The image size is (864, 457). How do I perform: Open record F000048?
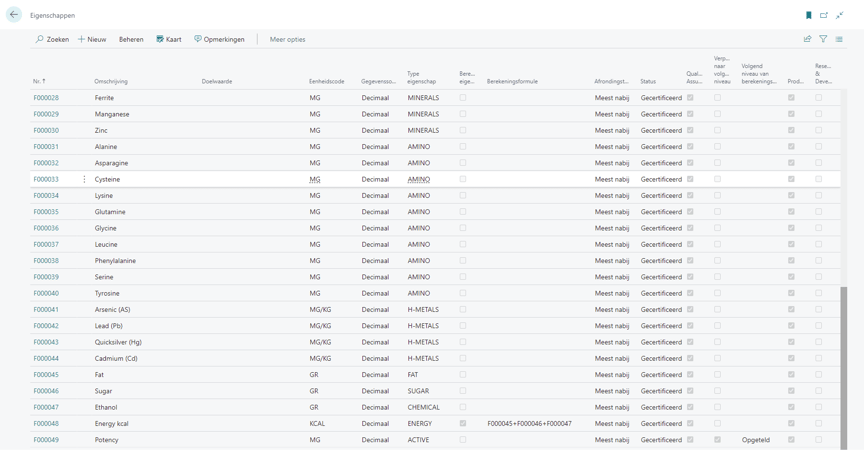point(46,423)
